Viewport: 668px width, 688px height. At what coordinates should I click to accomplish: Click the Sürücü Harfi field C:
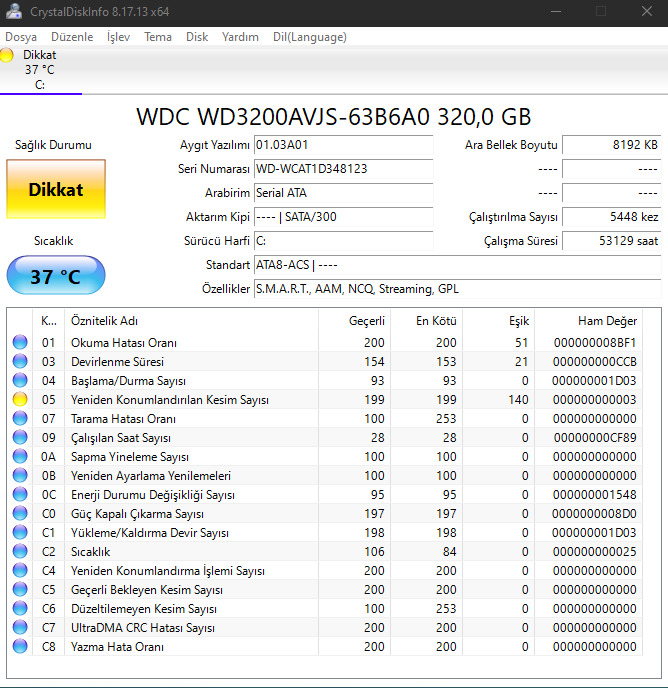pyautogui.click(x=344, y=241)
